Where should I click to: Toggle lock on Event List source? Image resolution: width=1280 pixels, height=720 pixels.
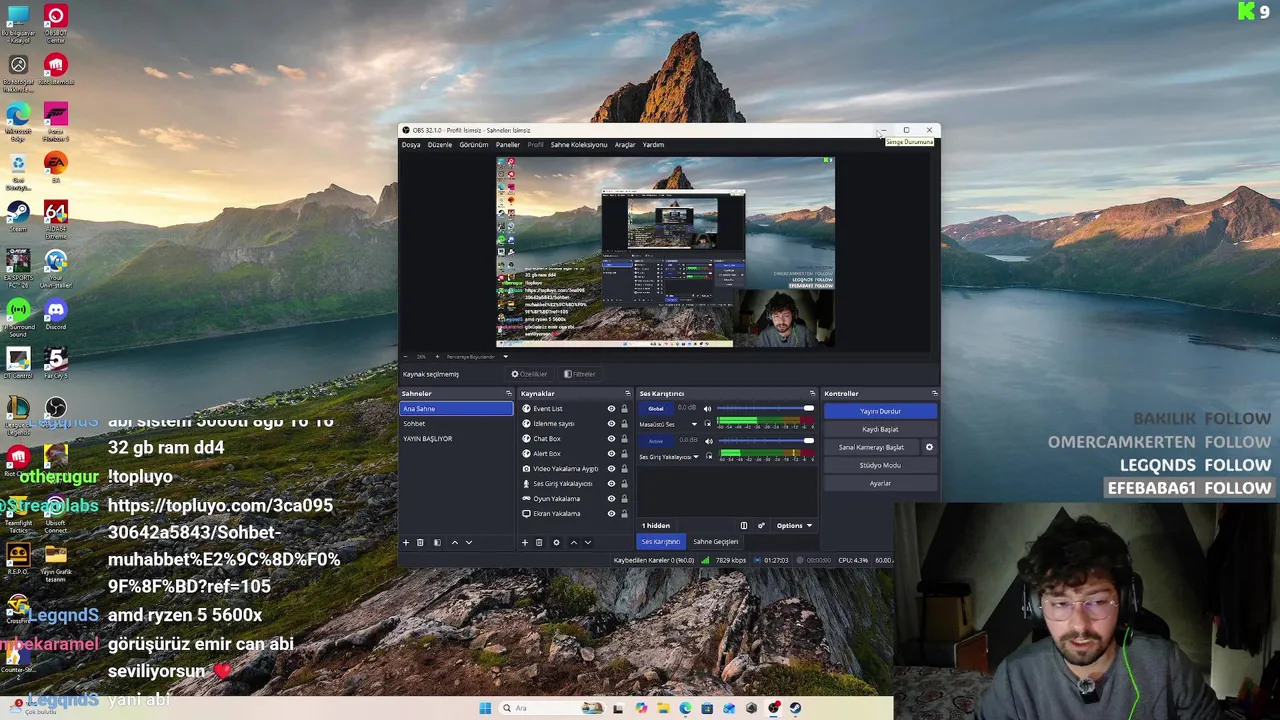coord(624,409)
